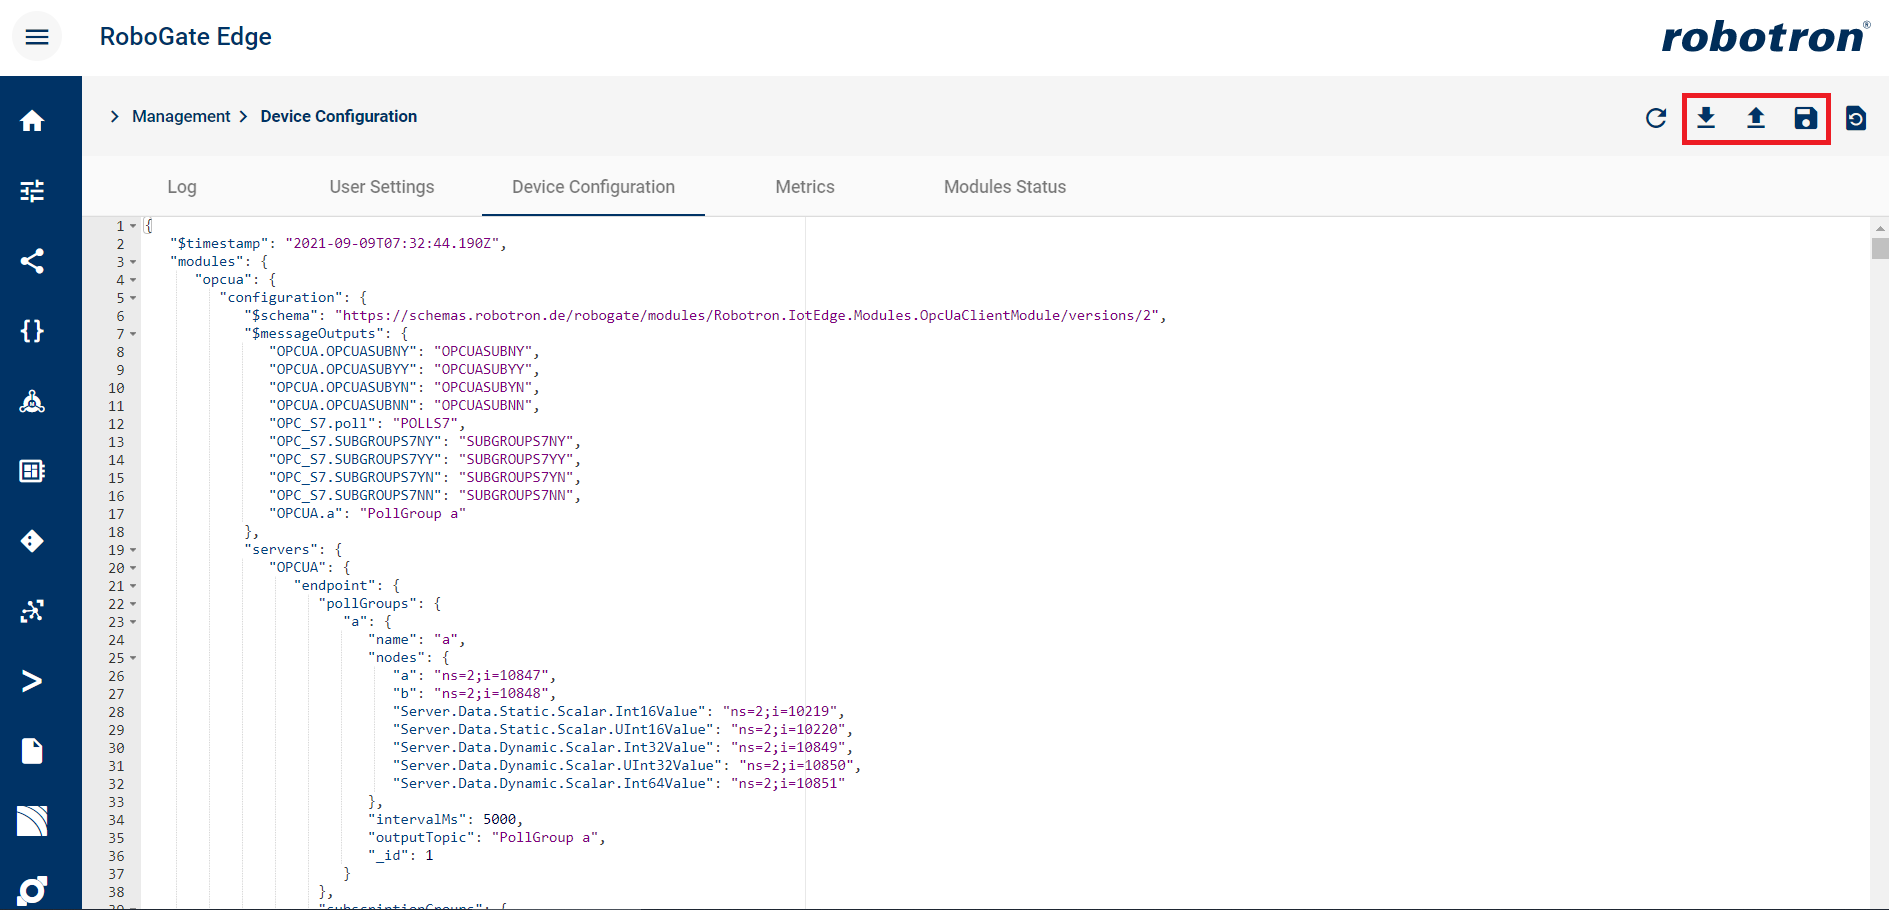Click the "$timestamp" line in editor

click(338, 243)
